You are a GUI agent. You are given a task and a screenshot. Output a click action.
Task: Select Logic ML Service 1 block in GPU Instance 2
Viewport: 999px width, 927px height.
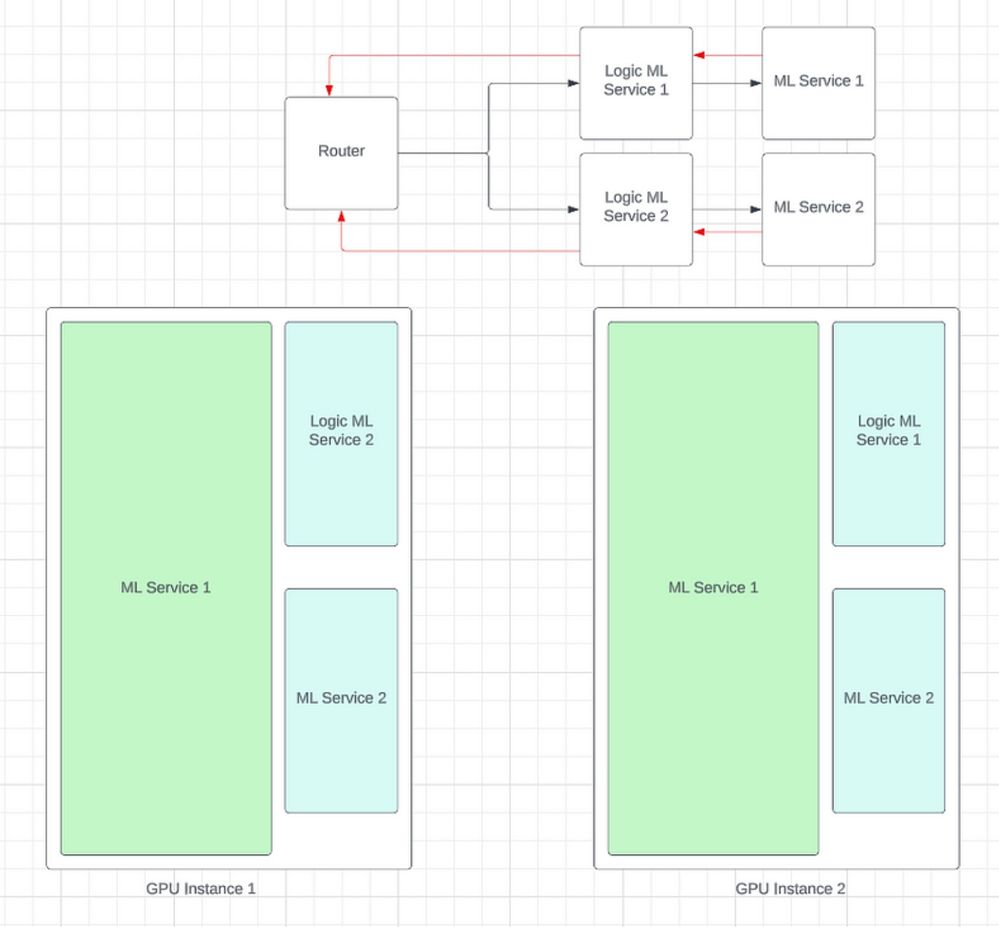coord(889,434)
